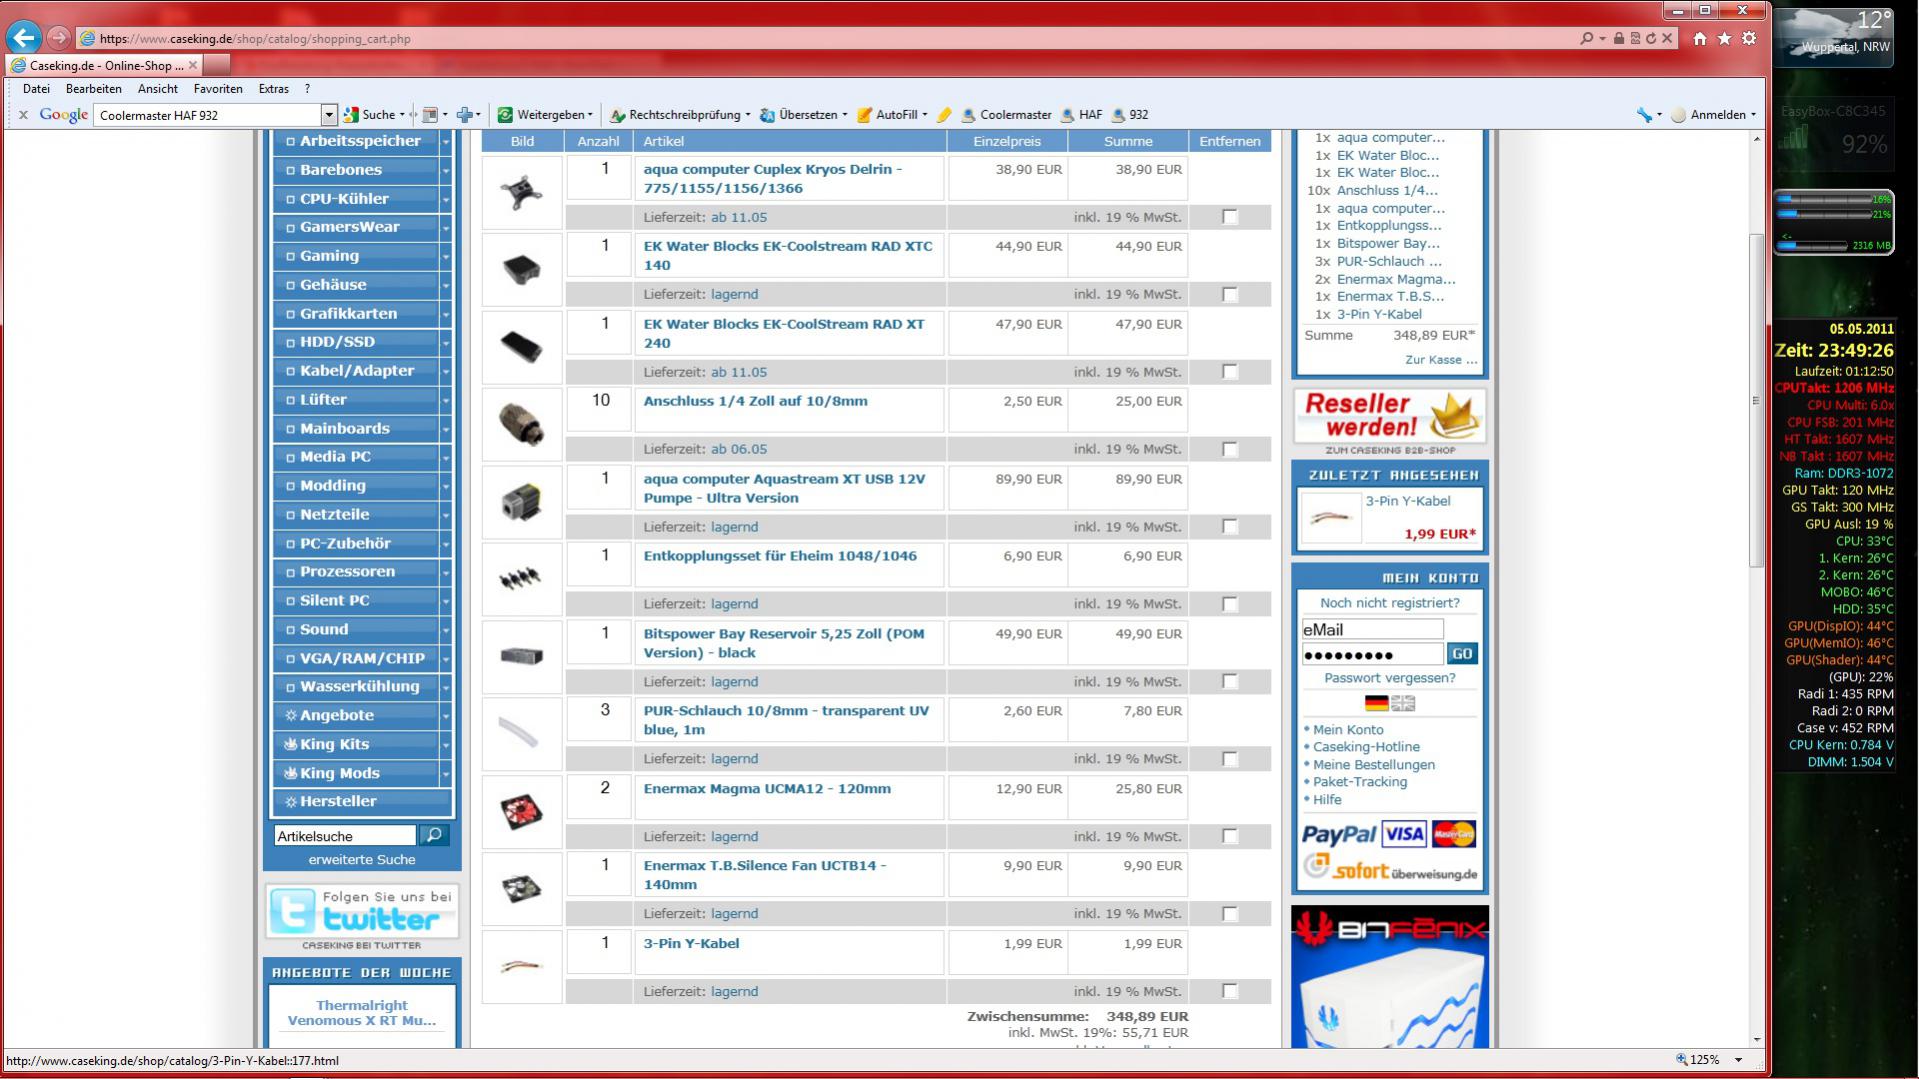This screenshot has width=1919, height=1079.
Task: Check remove box for Anschluss 1/4 Zoll
Action: (1229, 449)
